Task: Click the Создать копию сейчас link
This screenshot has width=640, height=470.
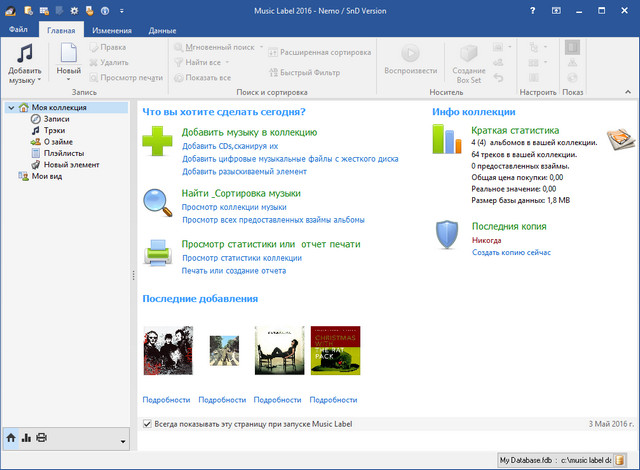Action: coord(511,253)
